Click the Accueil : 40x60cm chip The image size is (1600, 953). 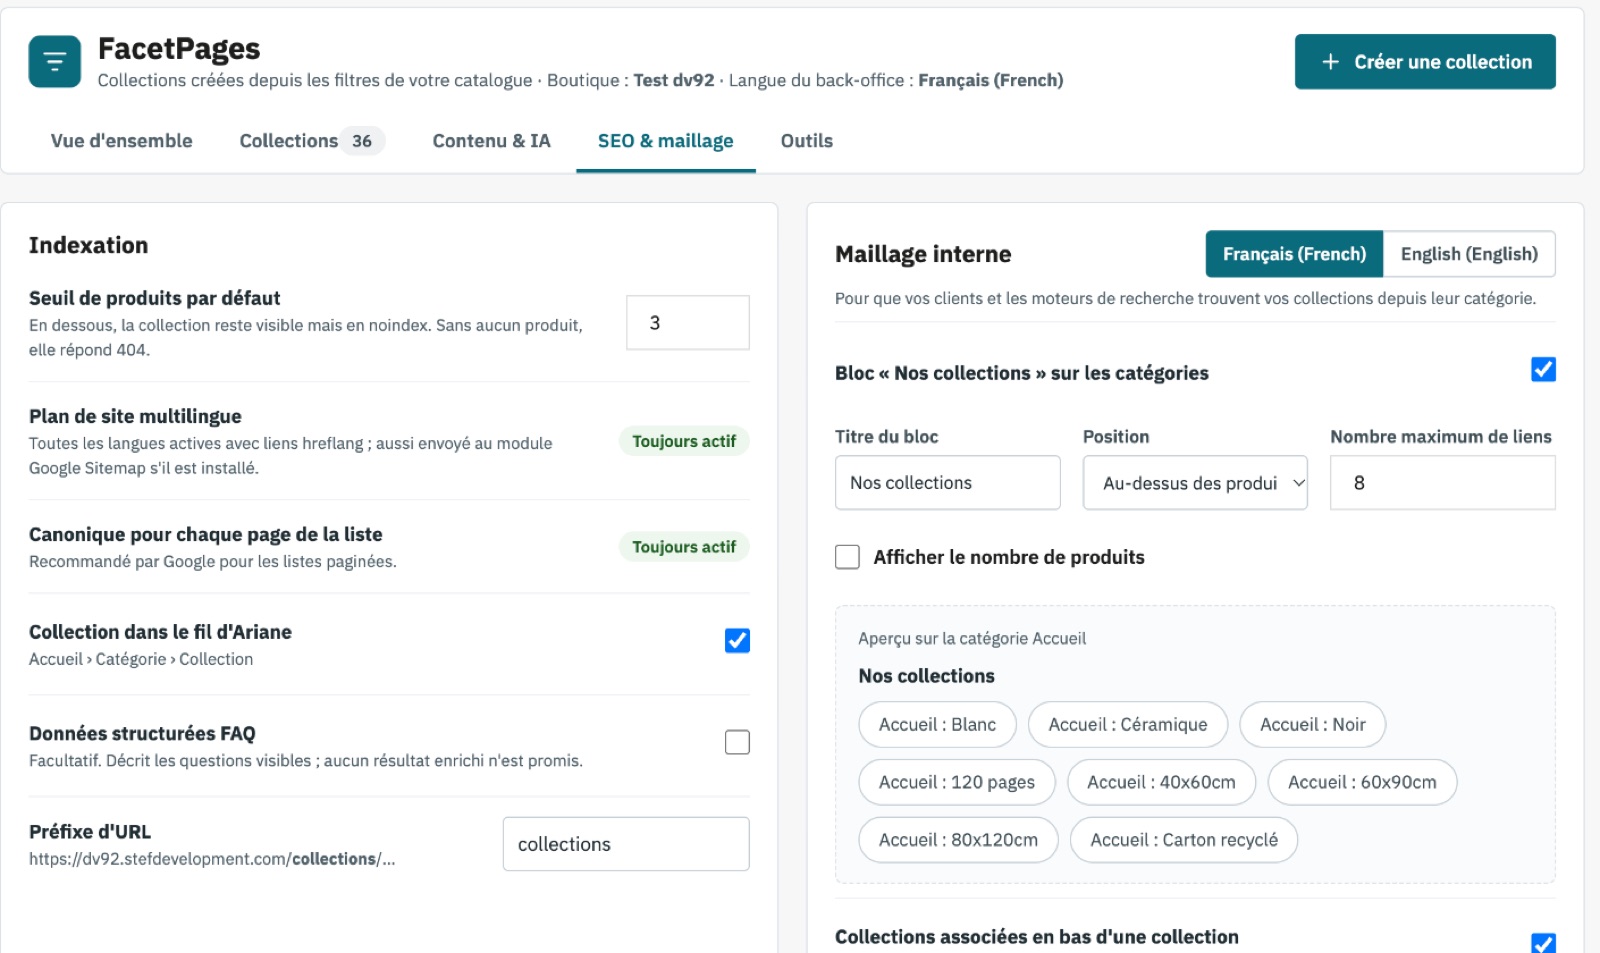coord(1161,782)
